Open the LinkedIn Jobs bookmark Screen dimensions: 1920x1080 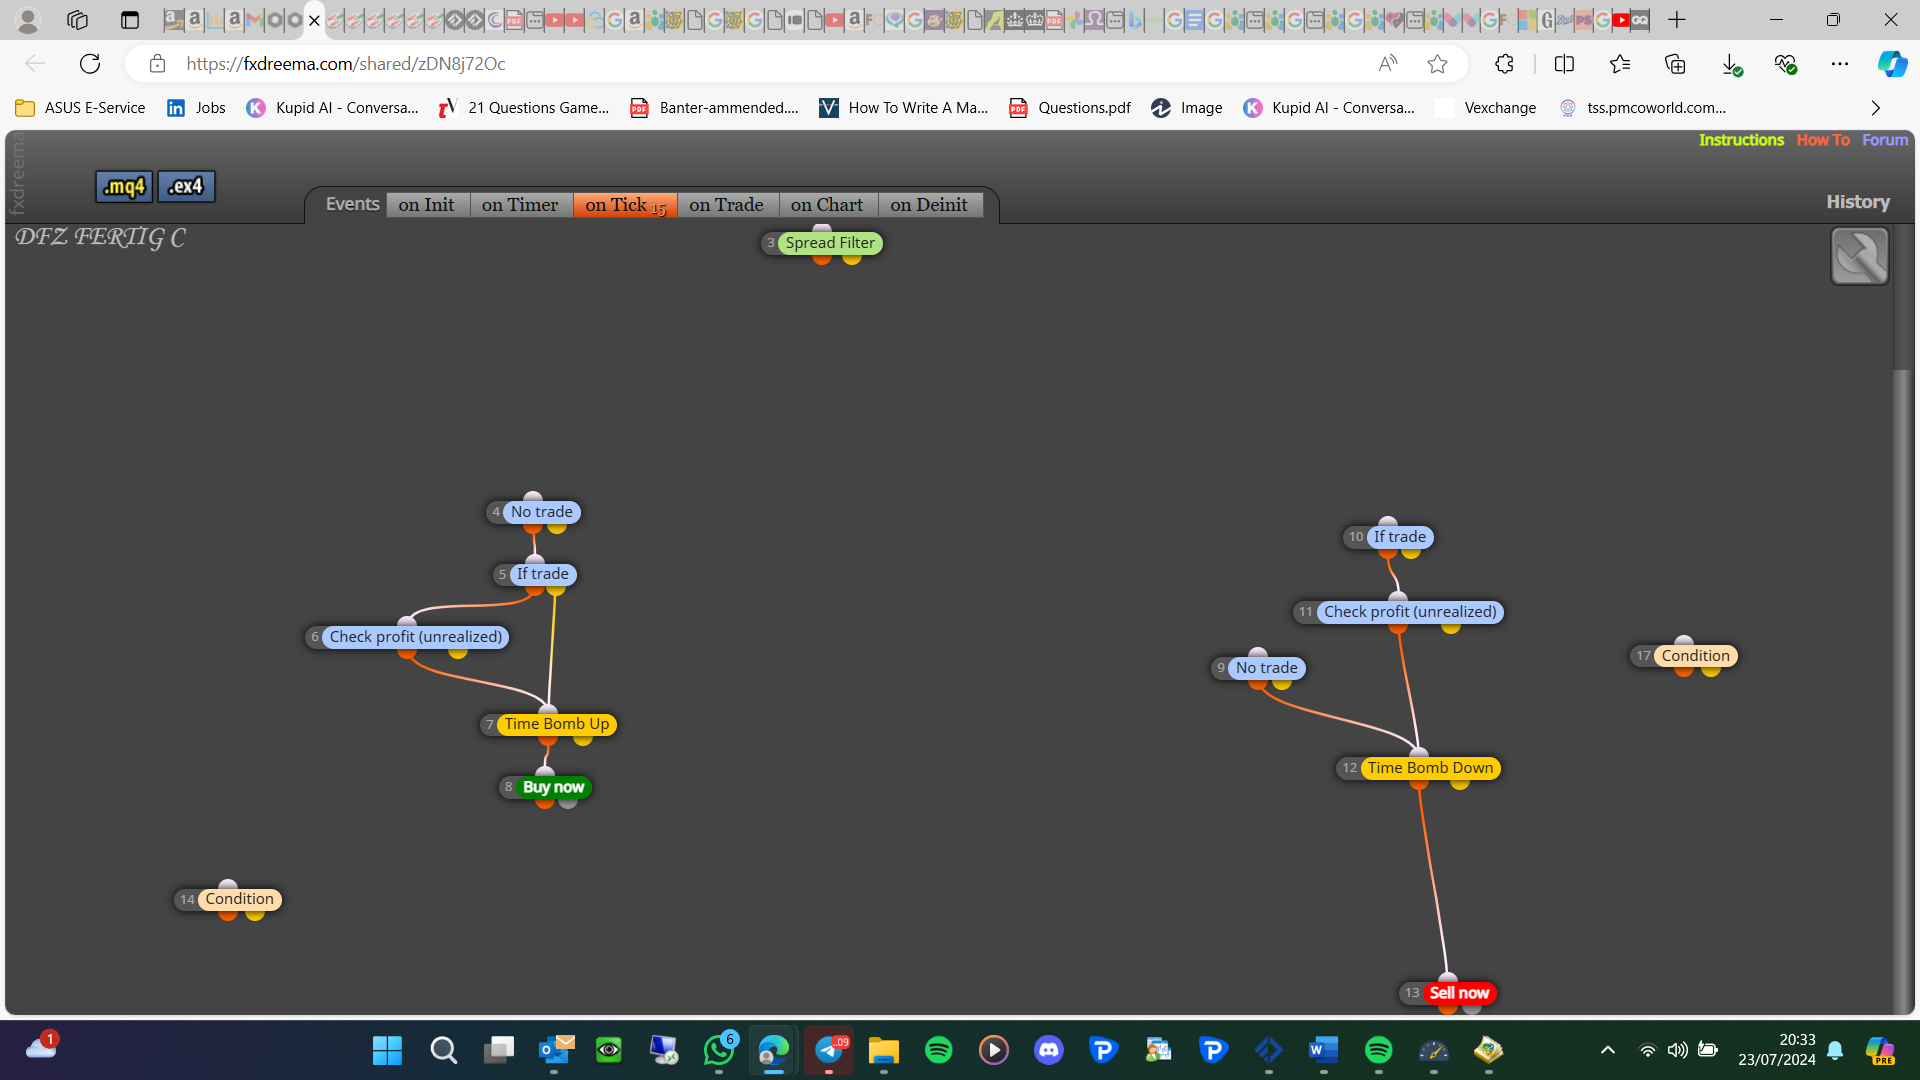click(x=196, y=108)
